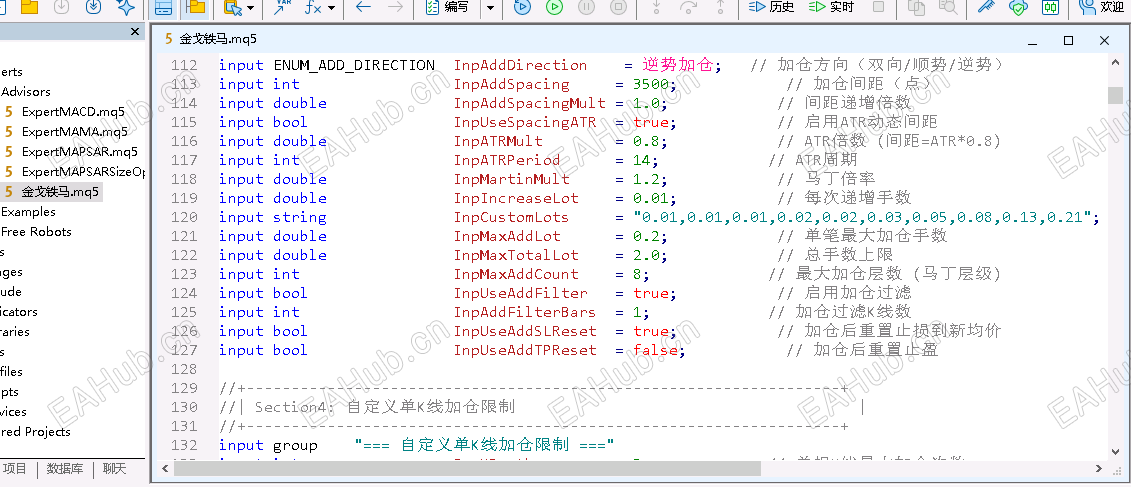Viewport: 1131px width, 487px height.
Task: Open the AI assistant sparkle icon
Action: (x=126, y=7)
